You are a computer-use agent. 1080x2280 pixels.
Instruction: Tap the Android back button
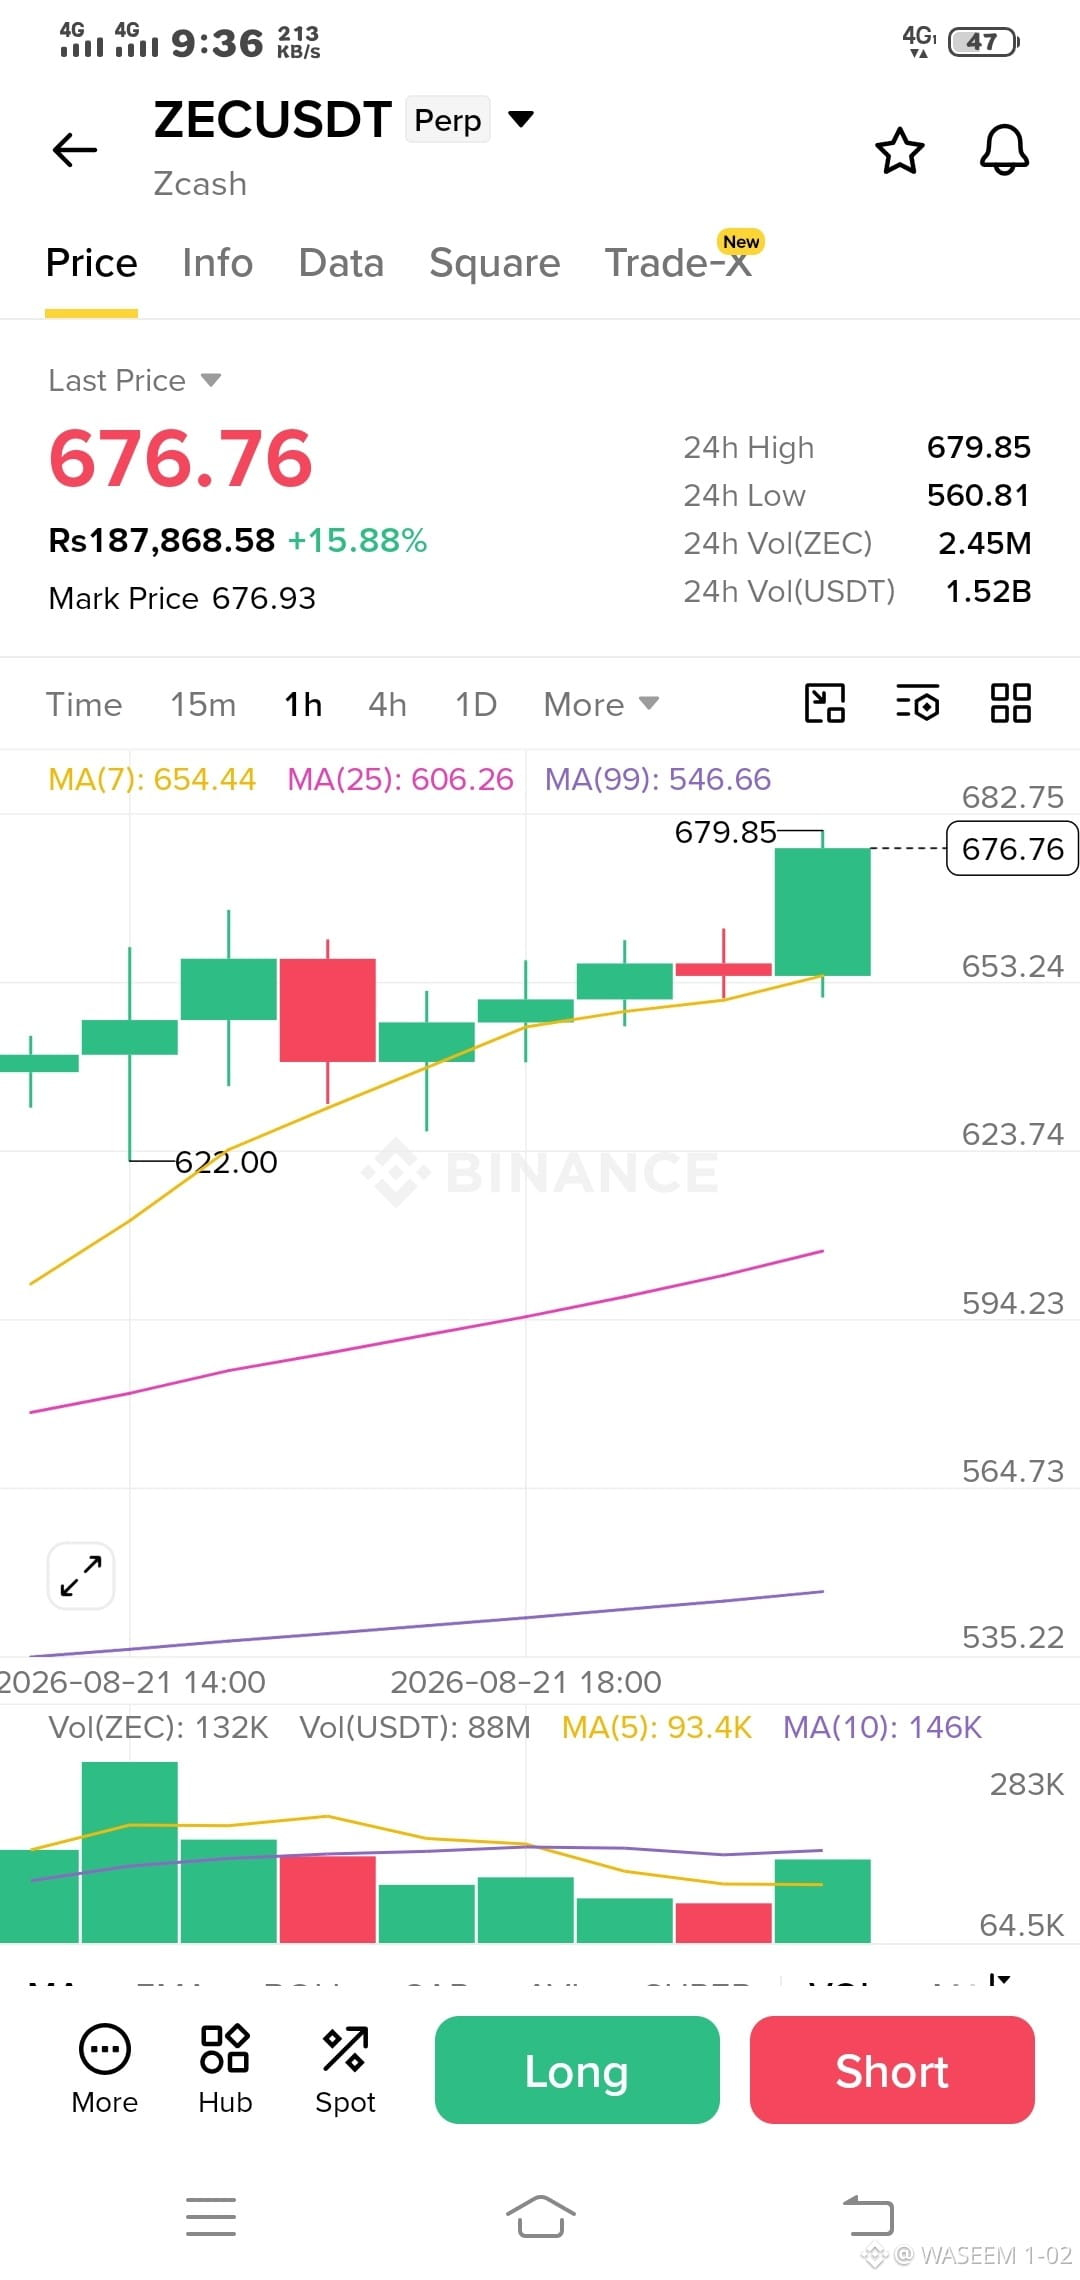868,2215
